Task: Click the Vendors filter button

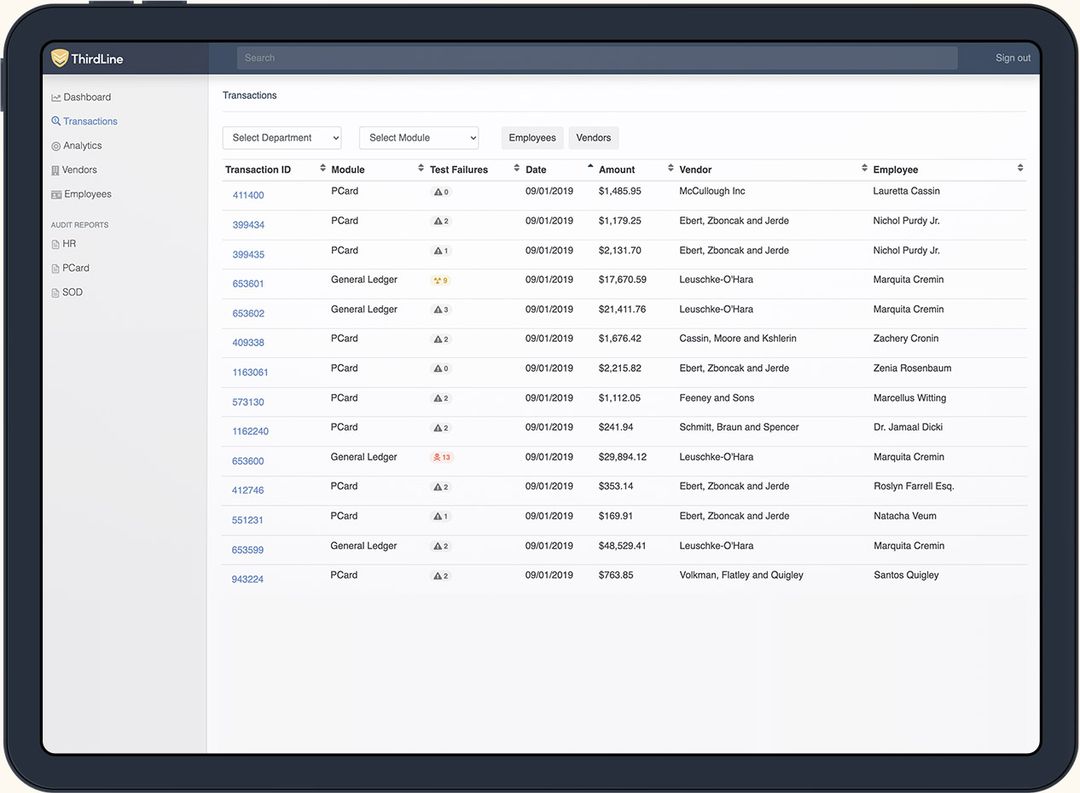Action: pyautogui.click(x=594, y=138)
